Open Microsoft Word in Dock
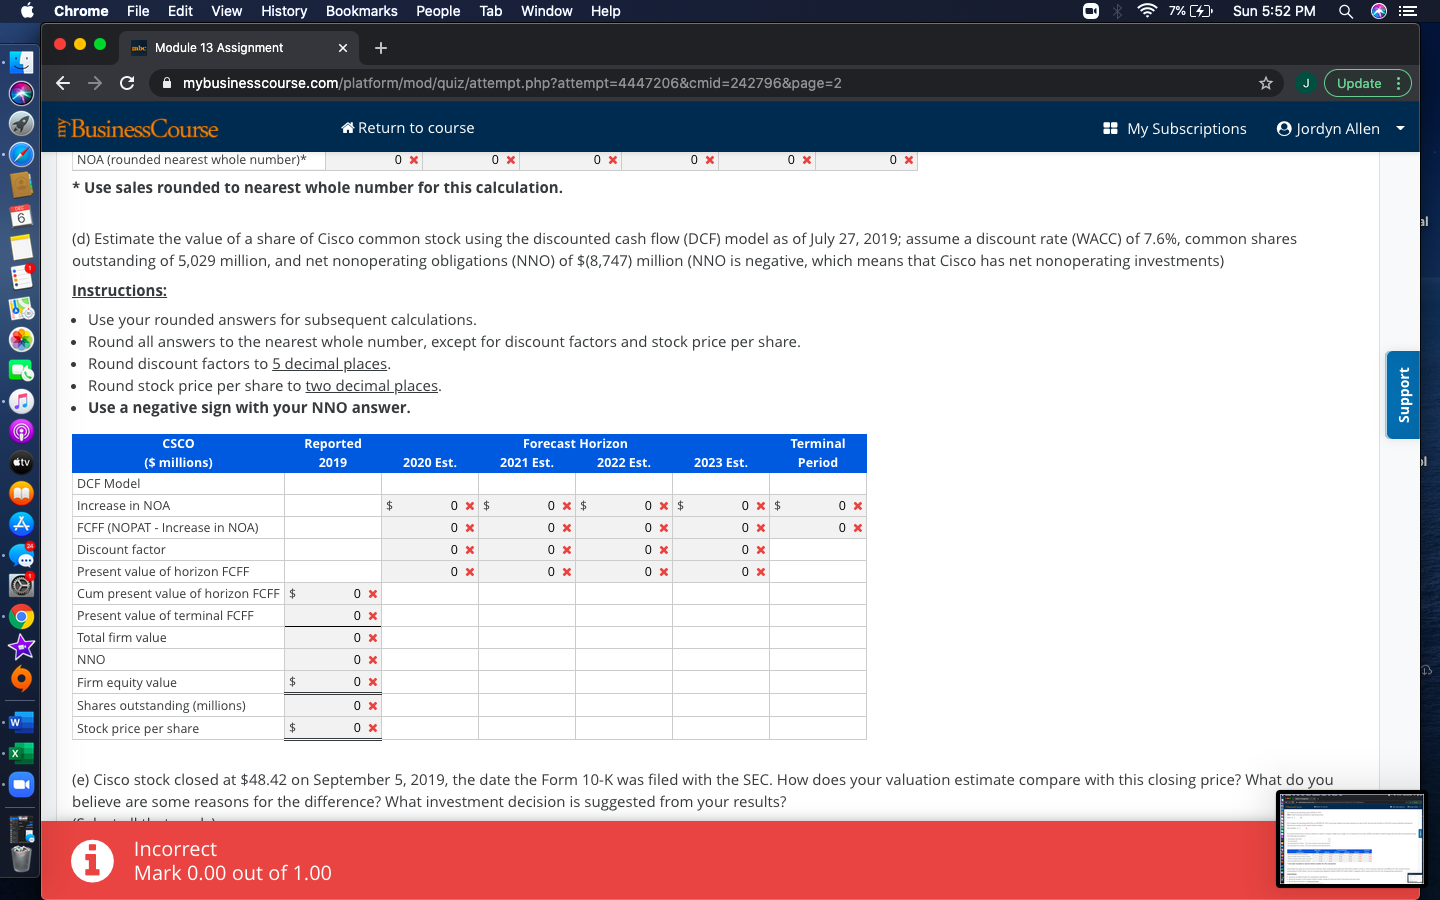1440x900 pixels. [x=21, y=722]
